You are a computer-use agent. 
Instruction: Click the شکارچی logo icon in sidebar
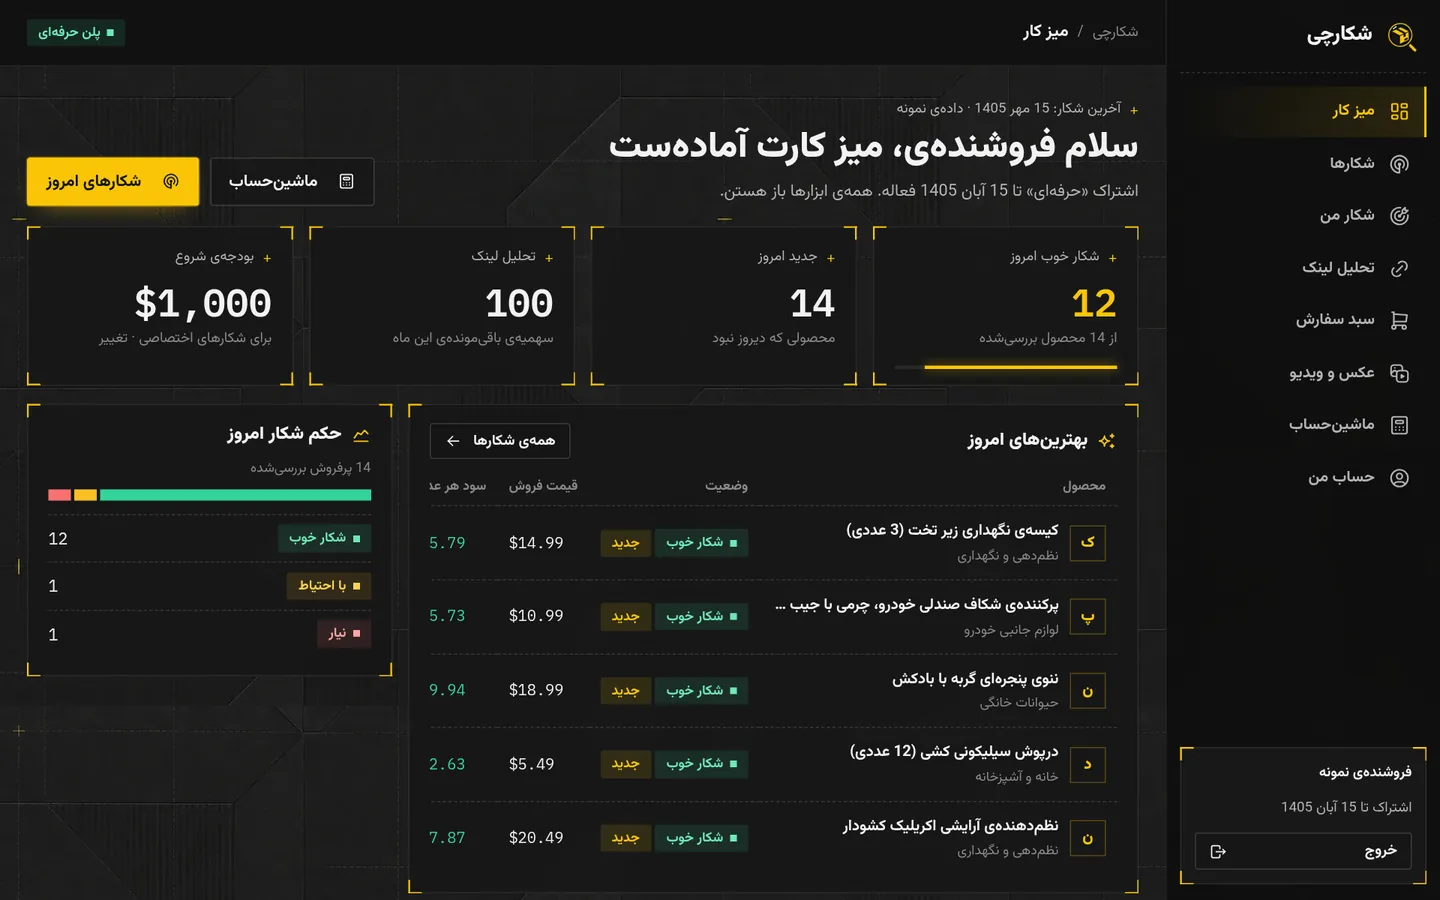1402,35
